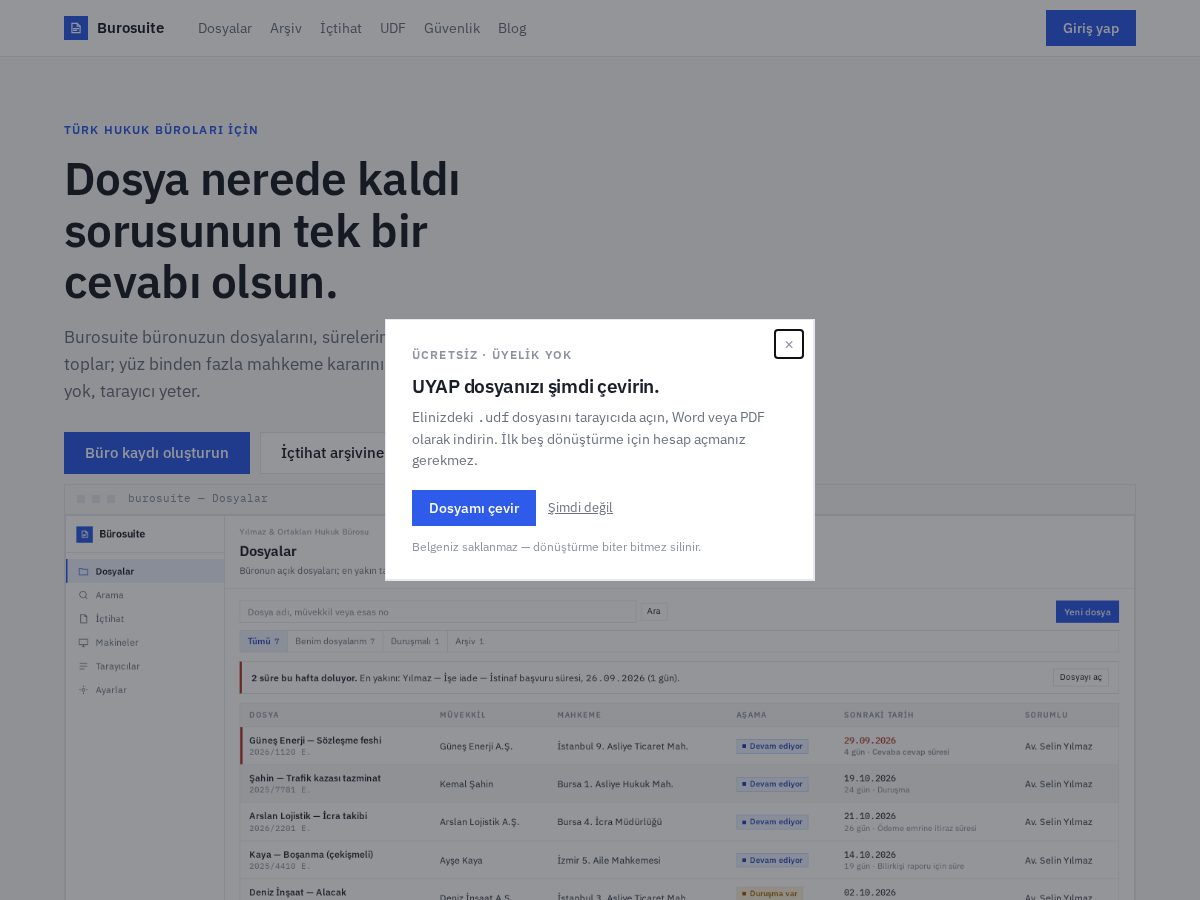The width and height of the screenshot is (1200, 900).
Task: Open Şahin — Trafik kazası tazminat file
Action: pyautogui.click(x=315, y=778)
